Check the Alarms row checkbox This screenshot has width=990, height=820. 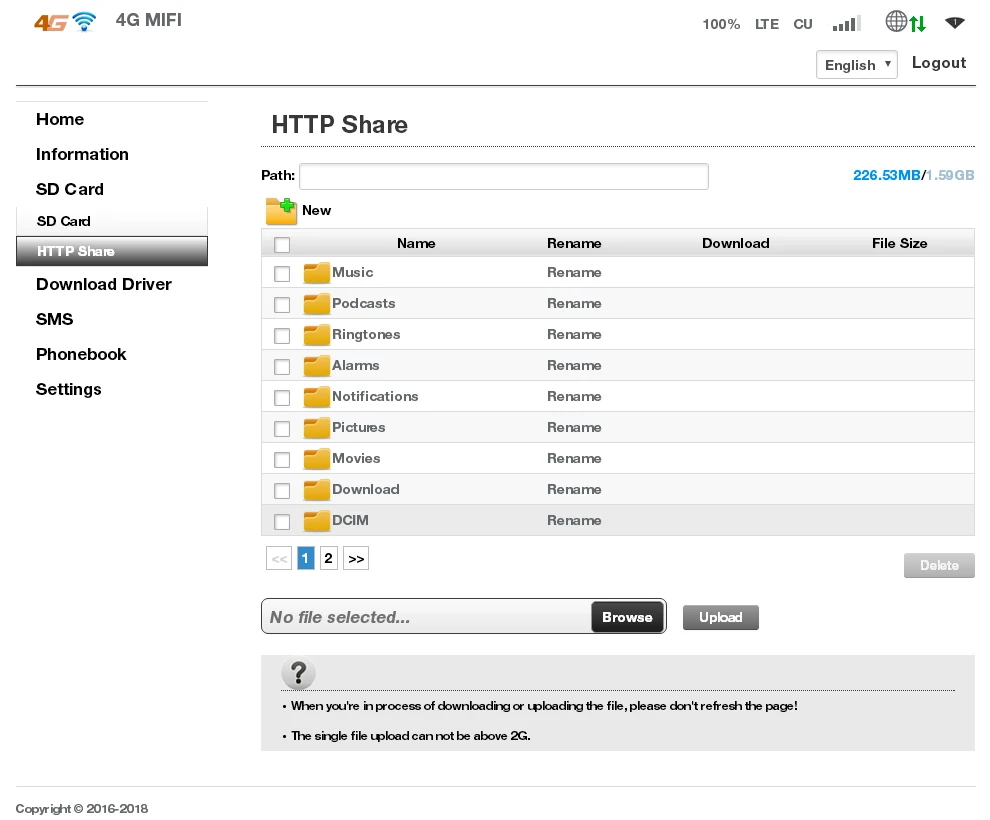(282, 366)
